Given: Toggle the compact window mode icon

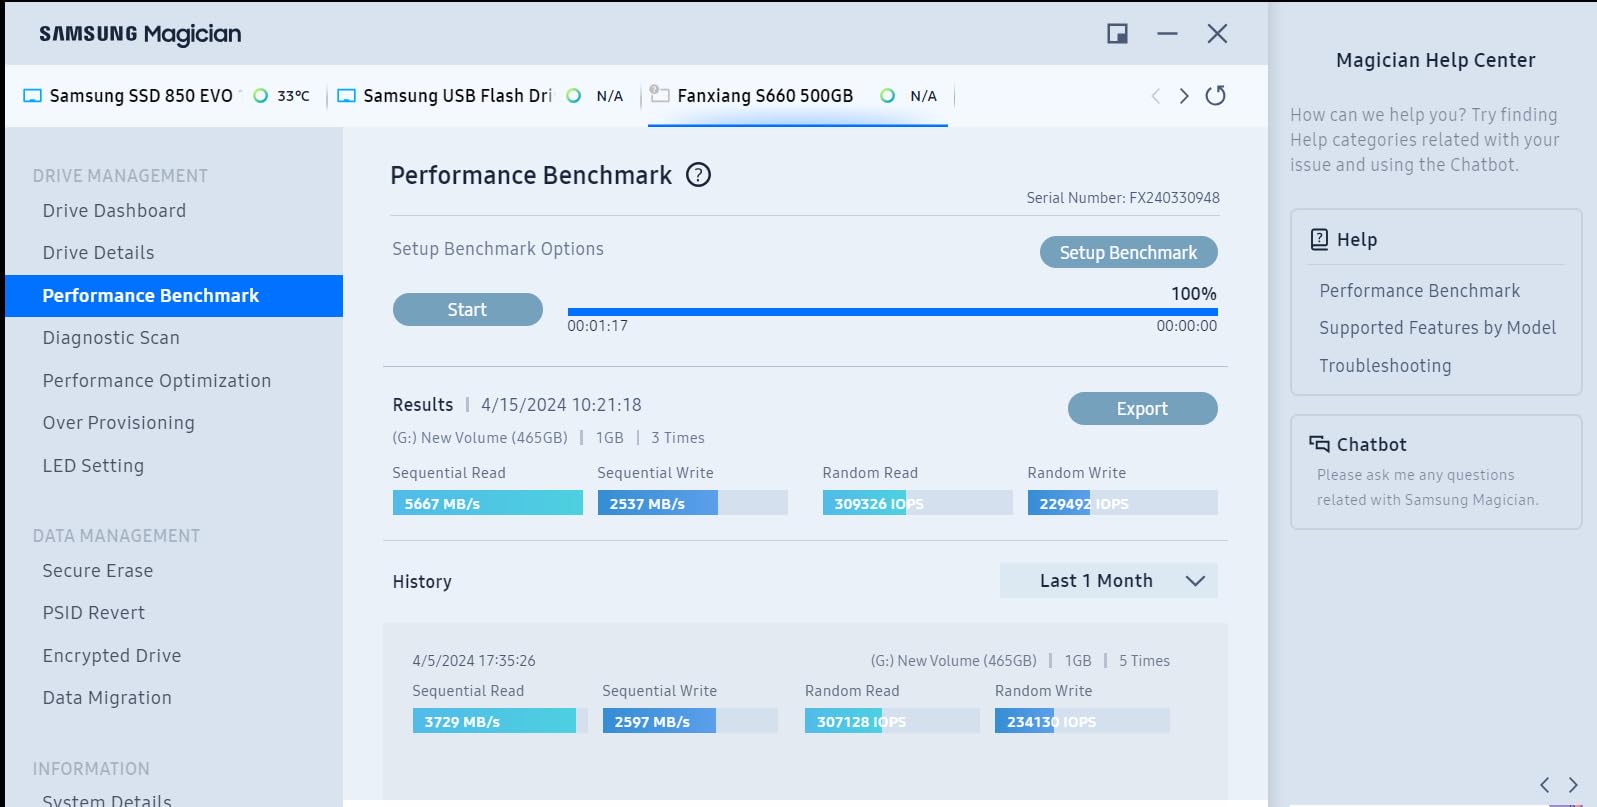Looking at the screenshot, I should [1117, 34].
